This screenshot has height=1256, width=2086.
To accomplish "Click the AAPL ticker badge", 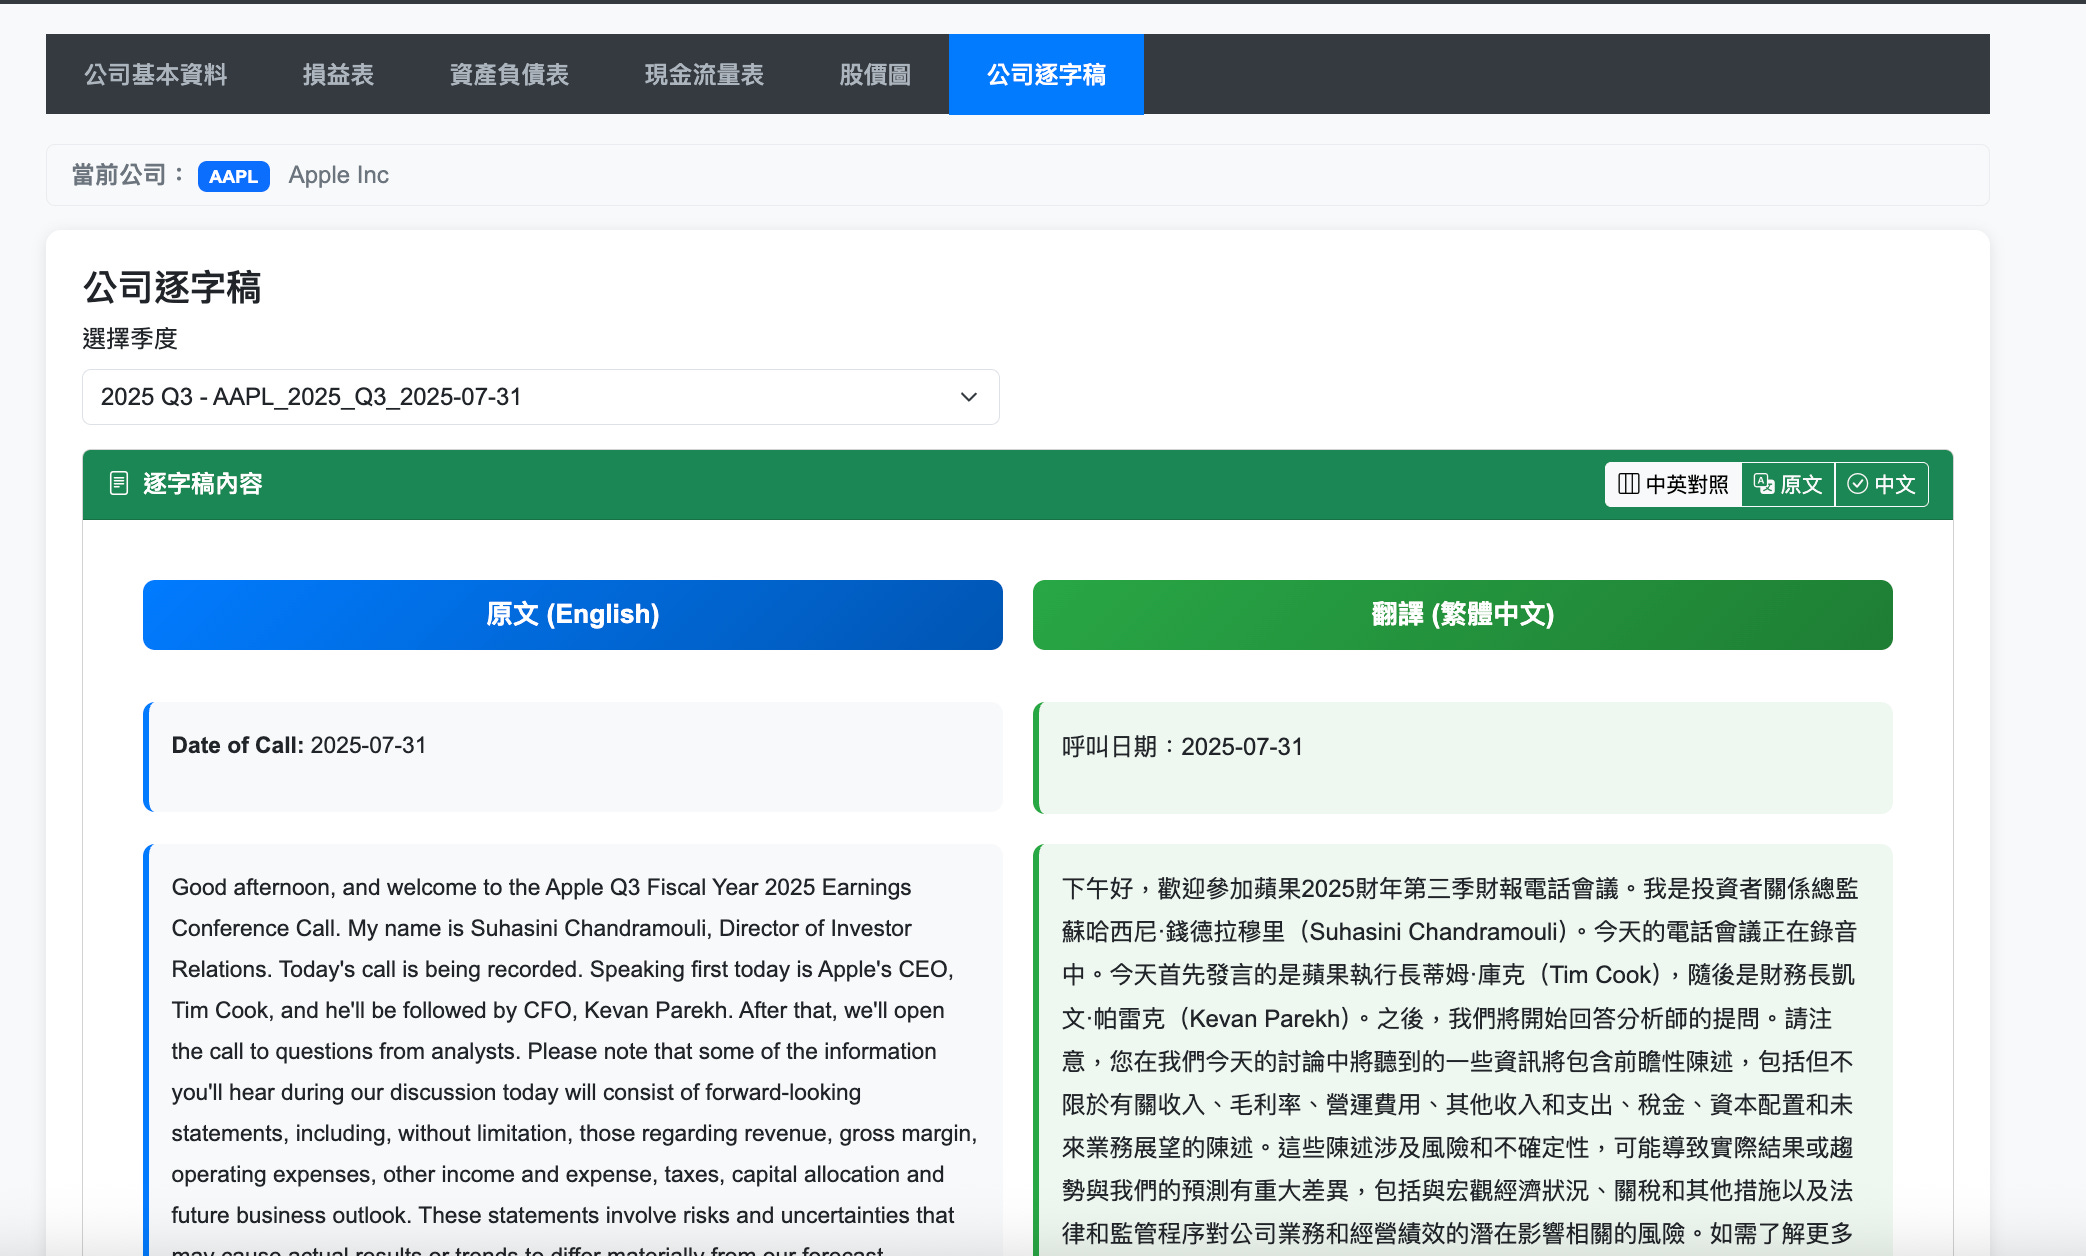I will click(233, 176).
